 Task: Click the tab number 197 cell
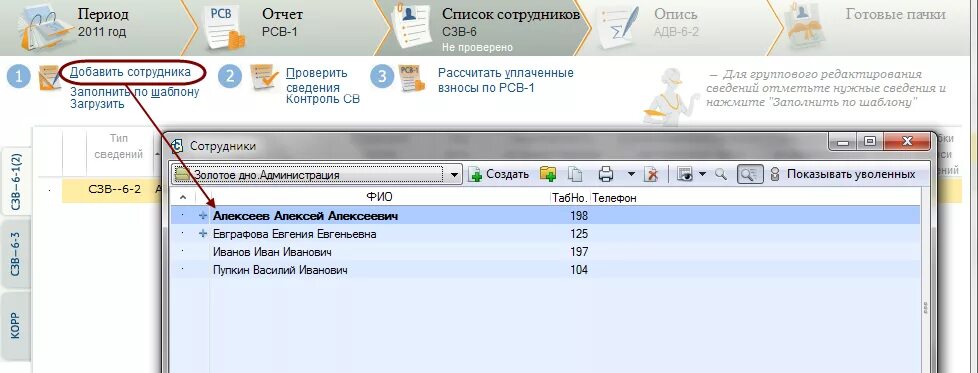(578, 252)
